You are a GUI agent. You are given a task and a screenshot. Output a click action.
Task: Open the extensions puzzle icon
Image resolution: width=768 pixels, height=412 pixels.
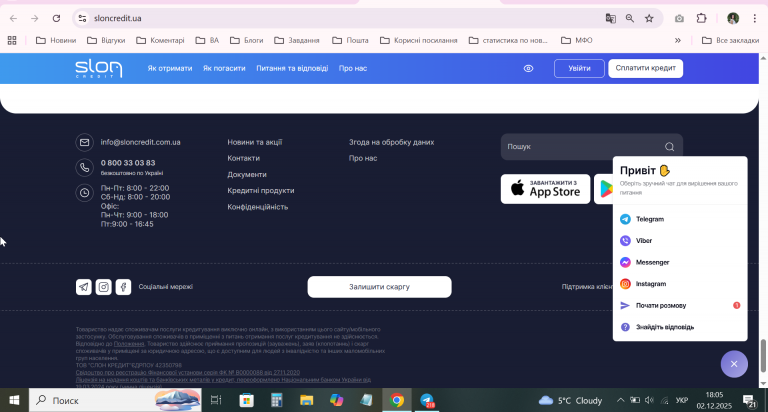click(x=701, y=18)
